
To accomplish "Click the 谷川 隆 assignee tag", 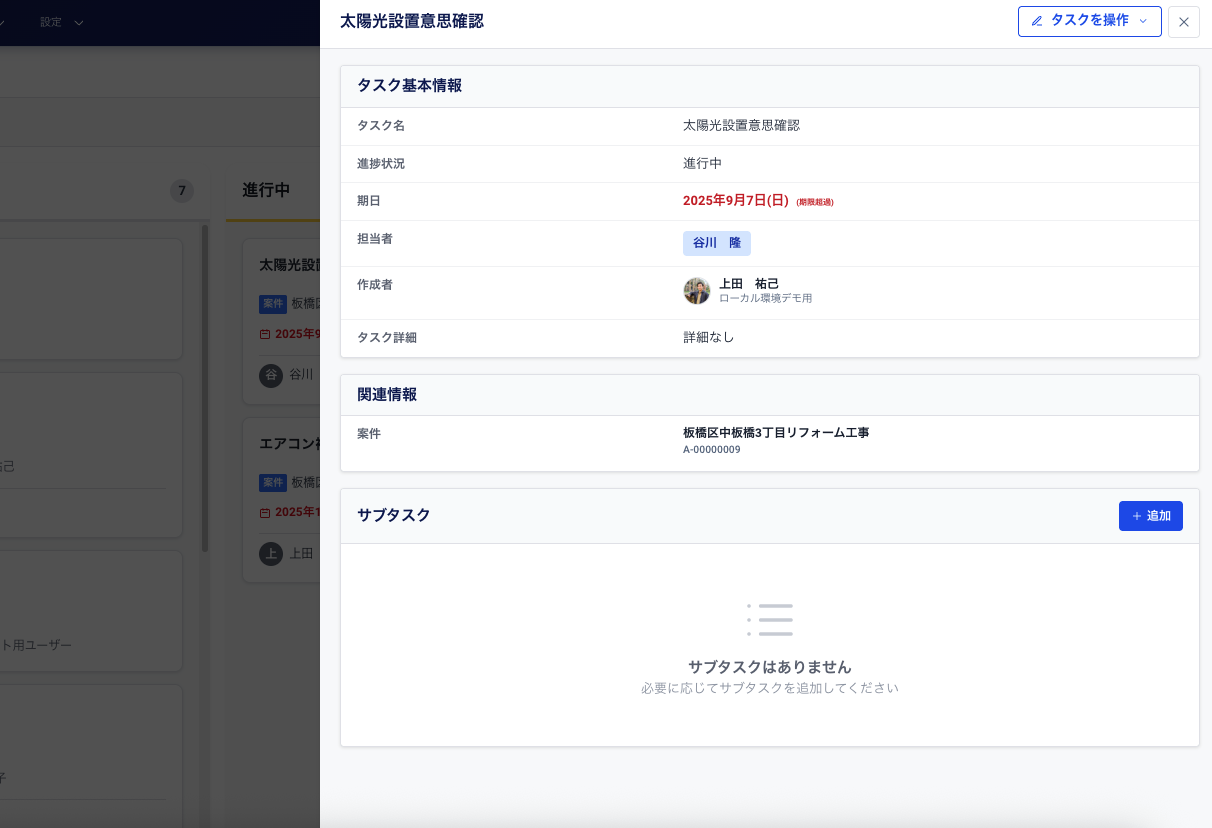I will pyautogui.click(x=716, y=243).
